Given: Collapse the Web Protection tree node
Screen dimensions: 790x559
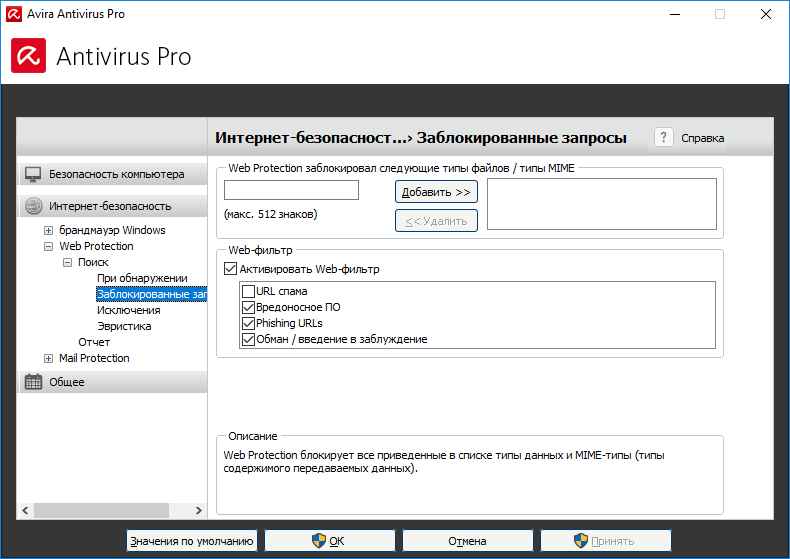Looking at the screenshot, I should [48, 247].
